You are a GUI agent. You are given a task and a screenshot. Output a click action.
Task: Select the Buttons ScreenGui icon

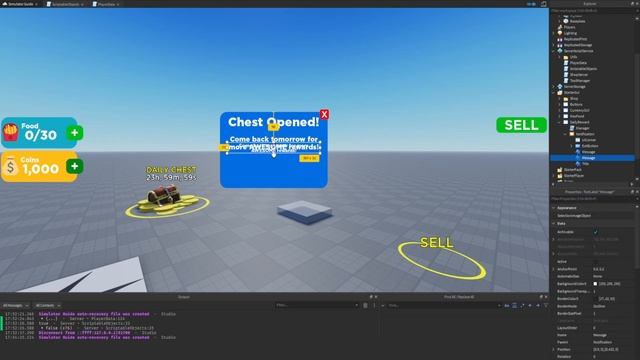(x=566, y=104)
